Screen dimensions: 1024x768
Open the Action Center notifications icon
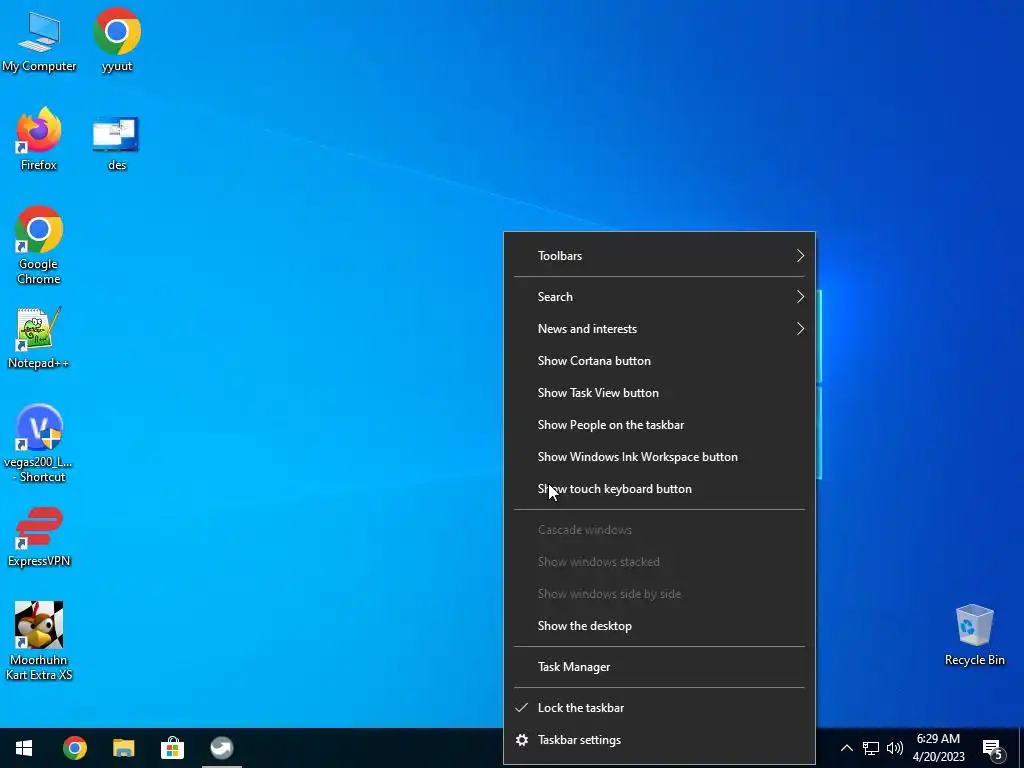pos(993,748)
